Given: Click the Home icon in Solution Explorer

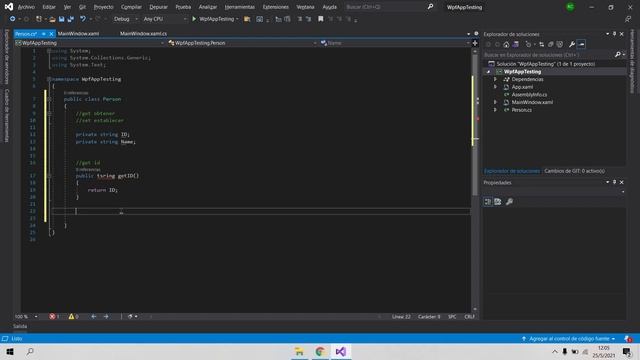Looking at the screenshot, I should 506,44.
